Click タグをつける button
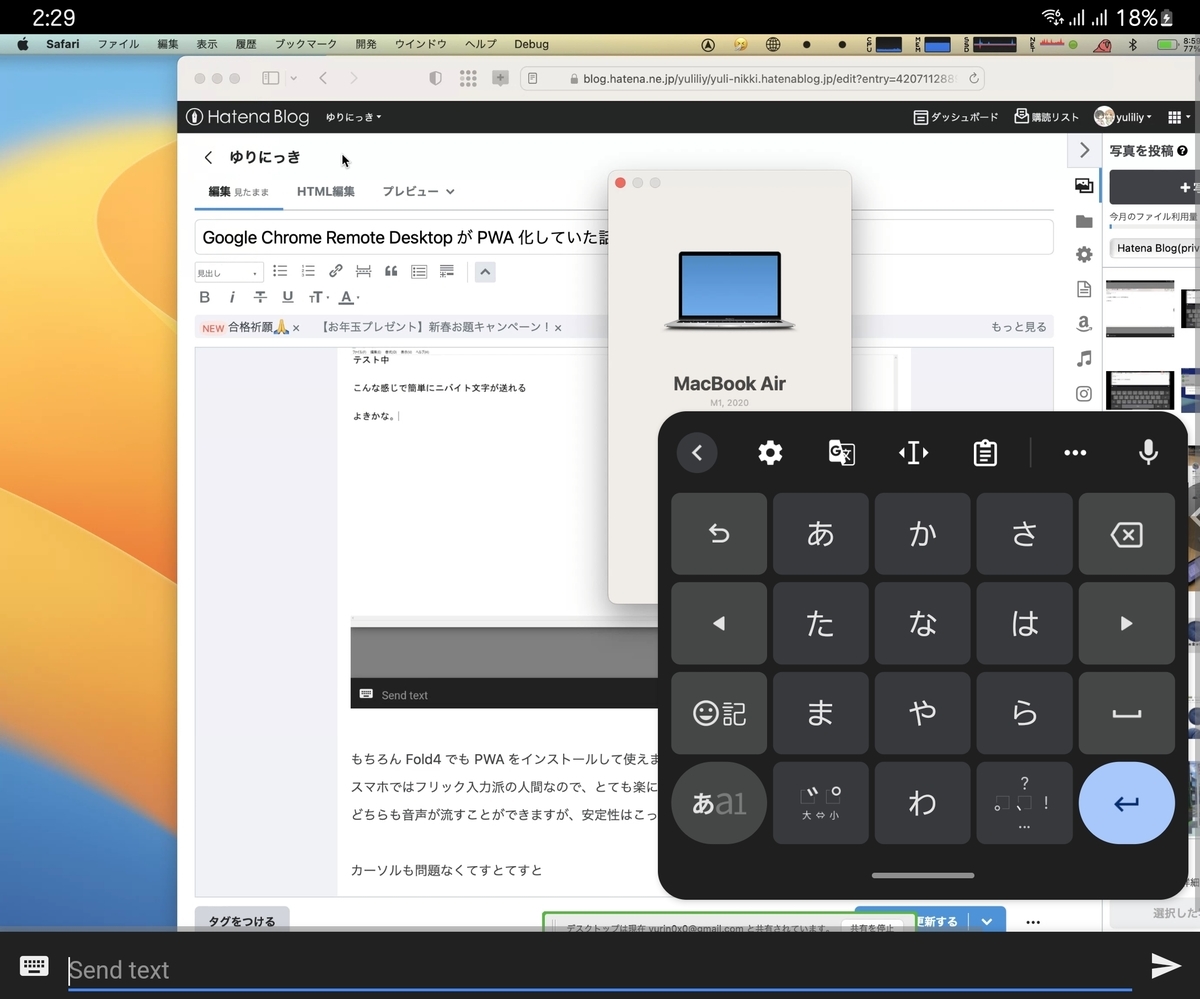 (x=242, y=921)
